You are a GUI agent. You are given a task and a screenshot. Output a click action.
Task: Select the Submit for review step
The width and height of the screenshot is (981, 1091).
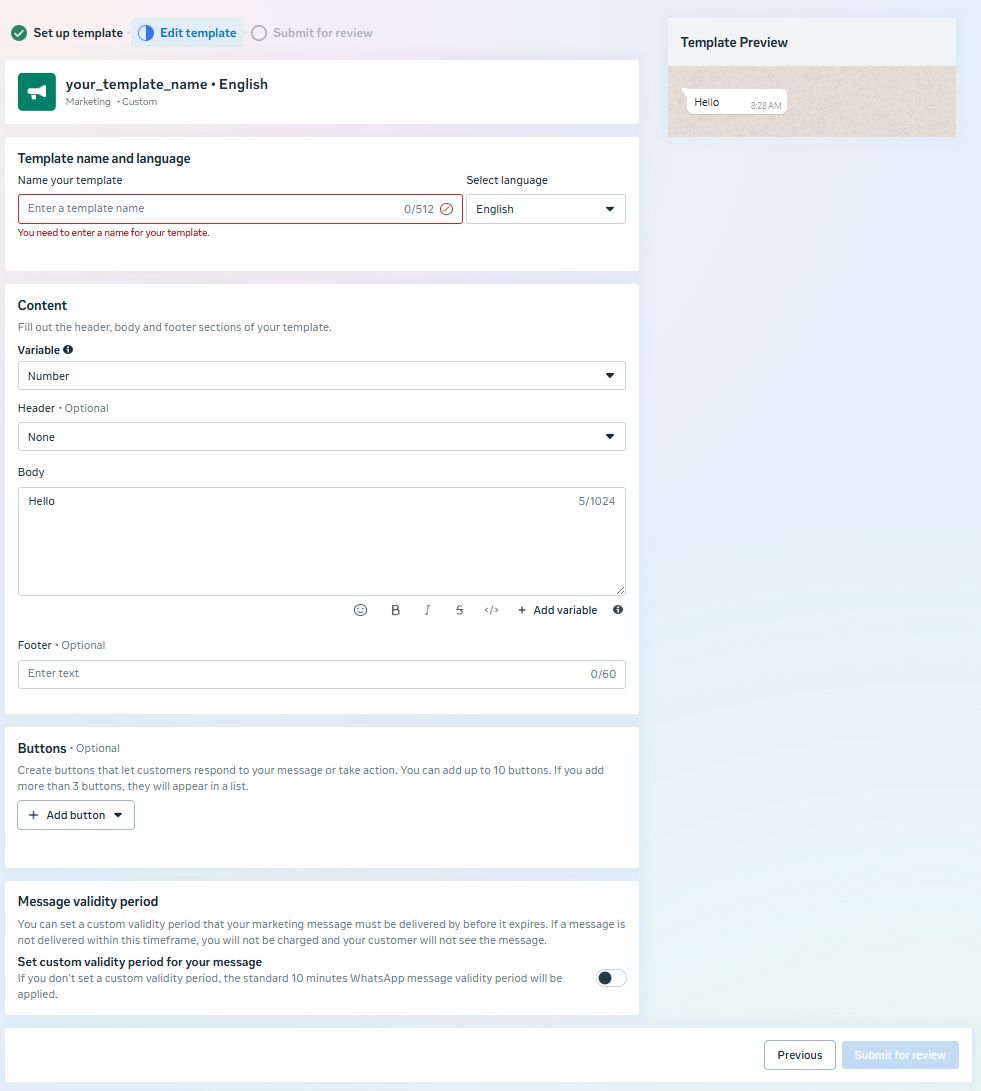[312, 33]
